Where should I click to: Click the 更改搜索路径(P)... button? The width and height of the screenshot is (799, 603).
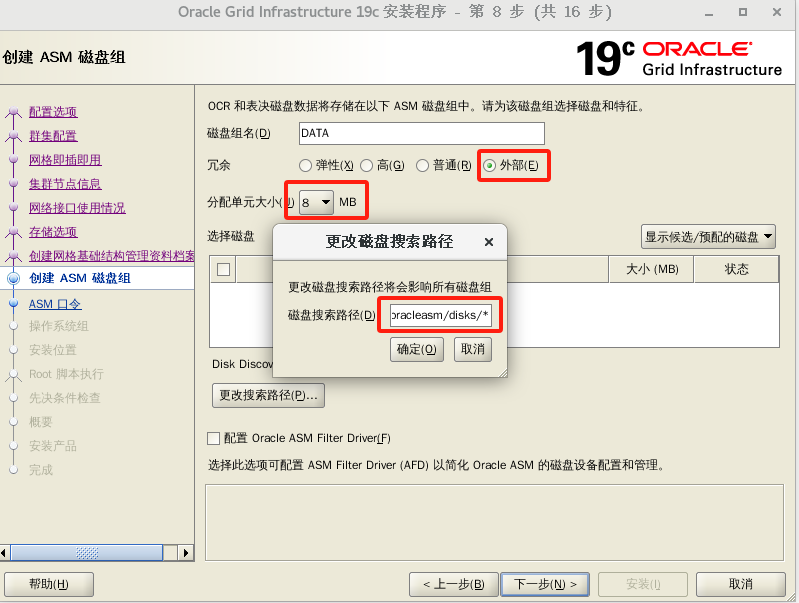pos(268,396)
